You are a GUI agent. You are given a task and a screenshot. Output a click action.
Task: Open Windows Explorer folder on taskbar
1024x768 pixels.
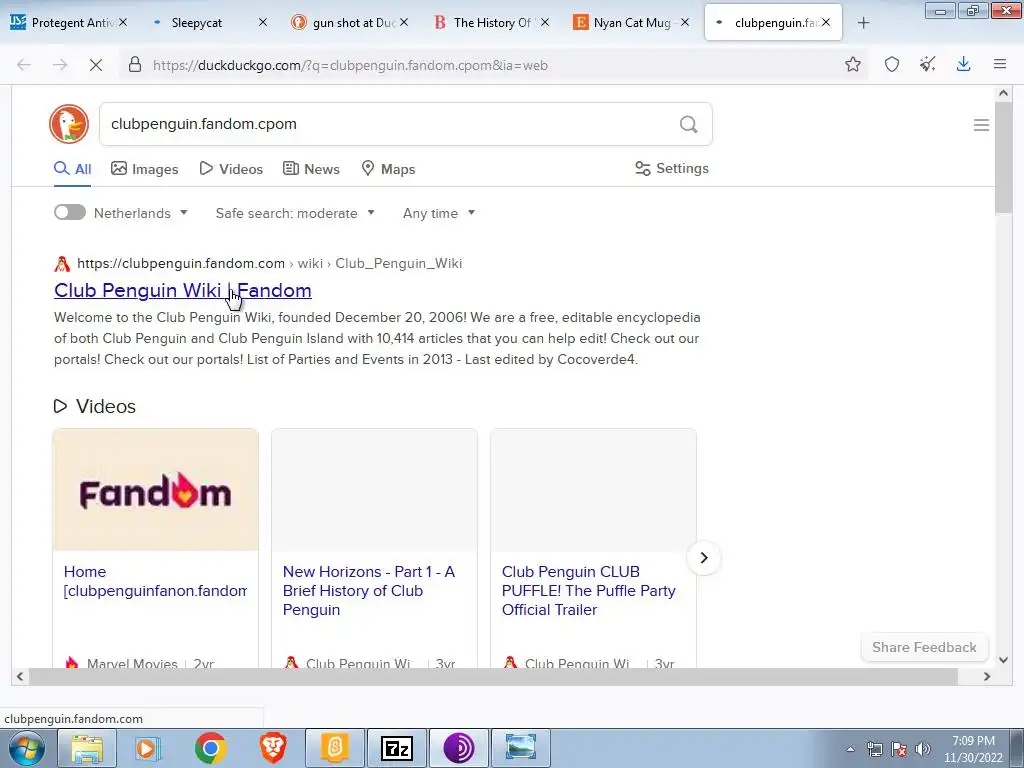point(87,748)
